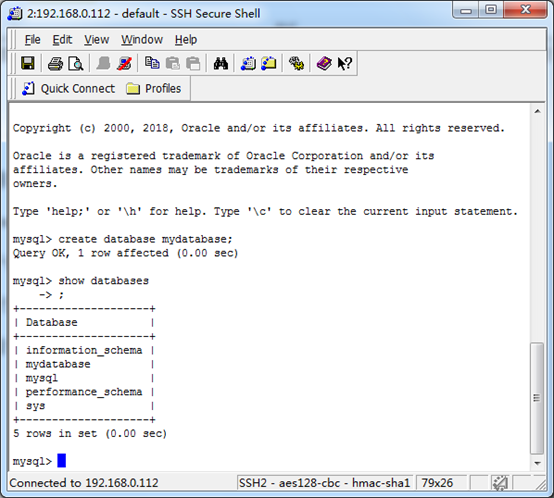Open Print Preview magnifier icon
The height and width of the screenshot is (498, 554).
(x=76, y=64)
